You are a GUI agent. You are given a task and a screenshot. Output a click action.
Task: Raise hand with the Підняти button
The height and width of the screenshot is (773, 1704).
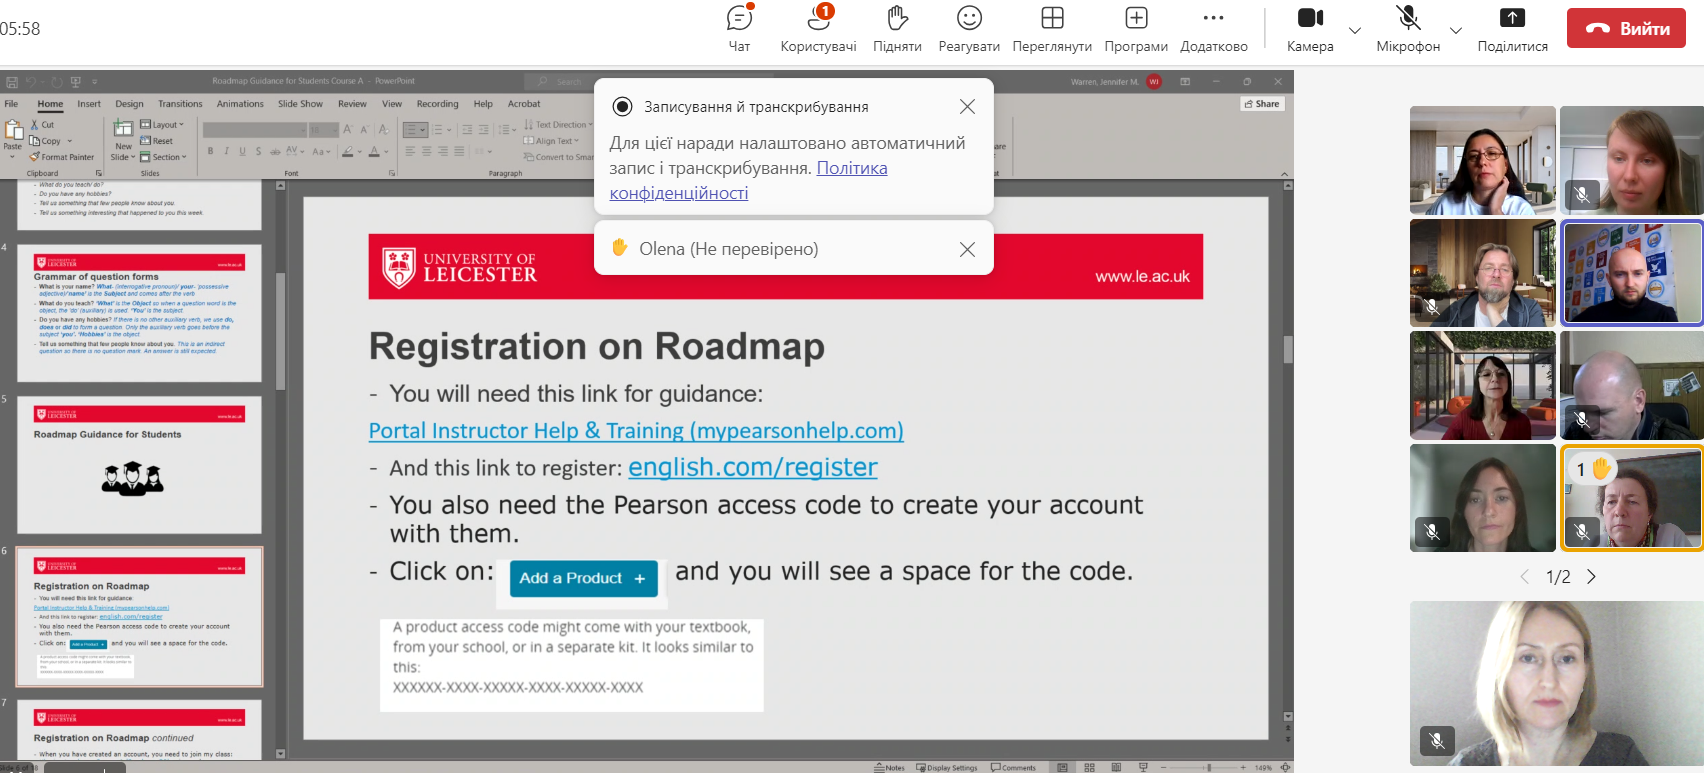[897, 29]
